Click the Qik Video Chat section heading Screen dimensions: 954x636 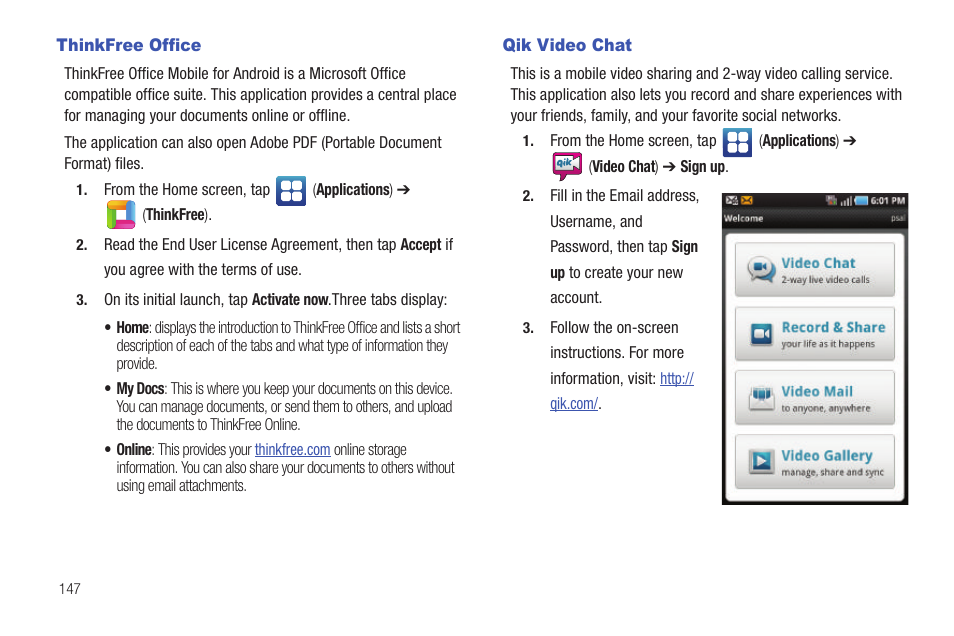point(567,45)
